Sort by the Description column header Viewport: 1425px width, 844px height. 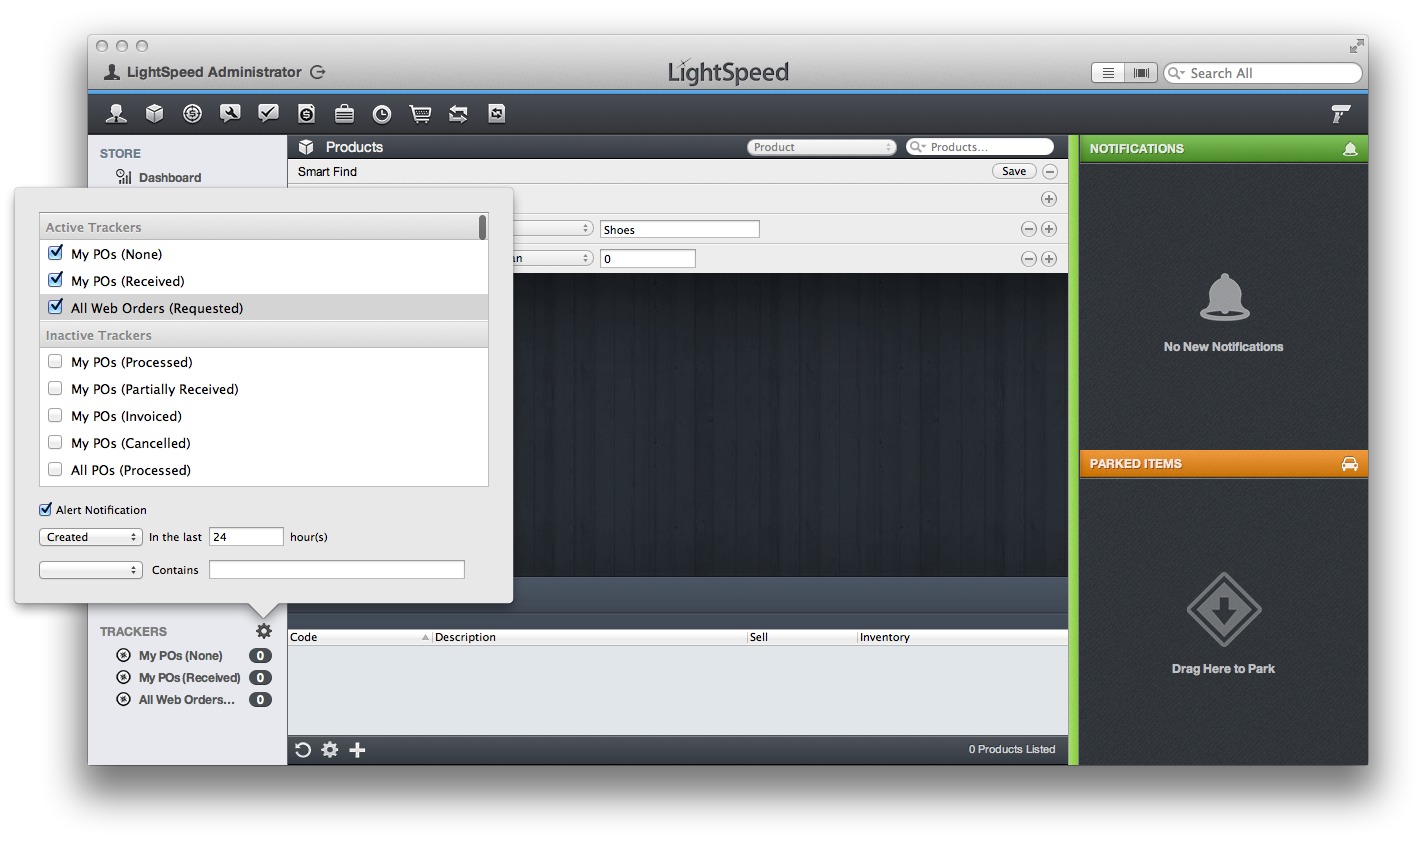click(x=590, y=637)
